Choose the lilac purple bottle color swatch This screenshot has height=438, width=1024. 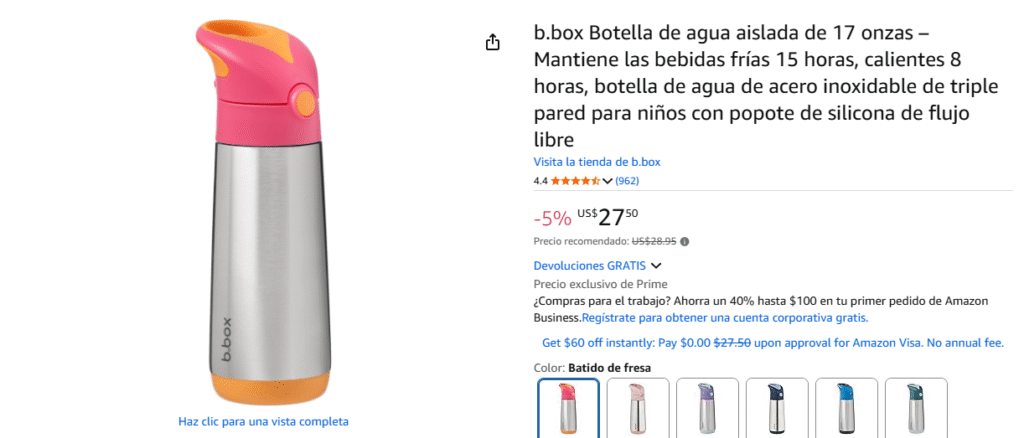coord(708,408)
